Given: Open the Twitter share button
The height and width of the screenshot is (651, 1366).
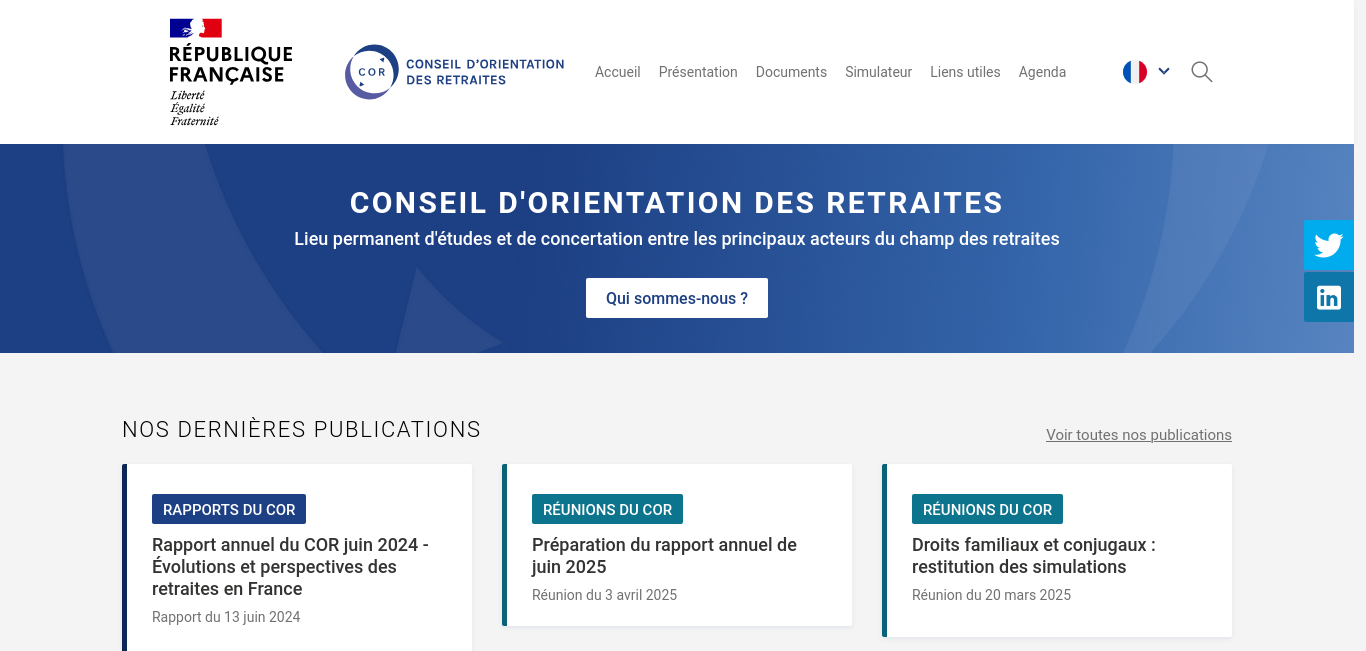Looking at the screenshot, I should coord(1329,245).
